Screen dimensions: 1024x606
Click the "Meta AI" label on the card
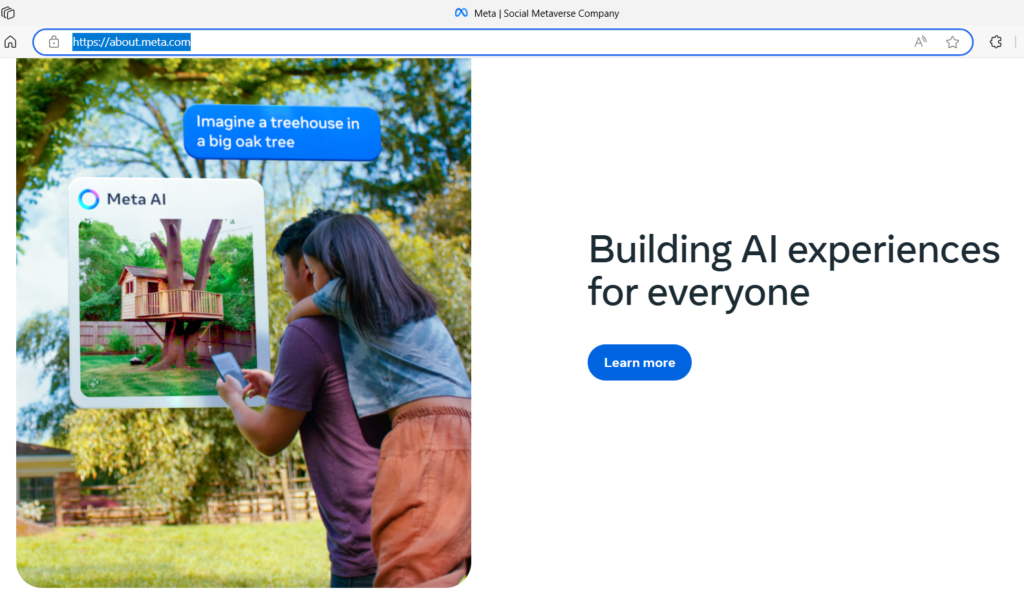(x=137, y=199)
